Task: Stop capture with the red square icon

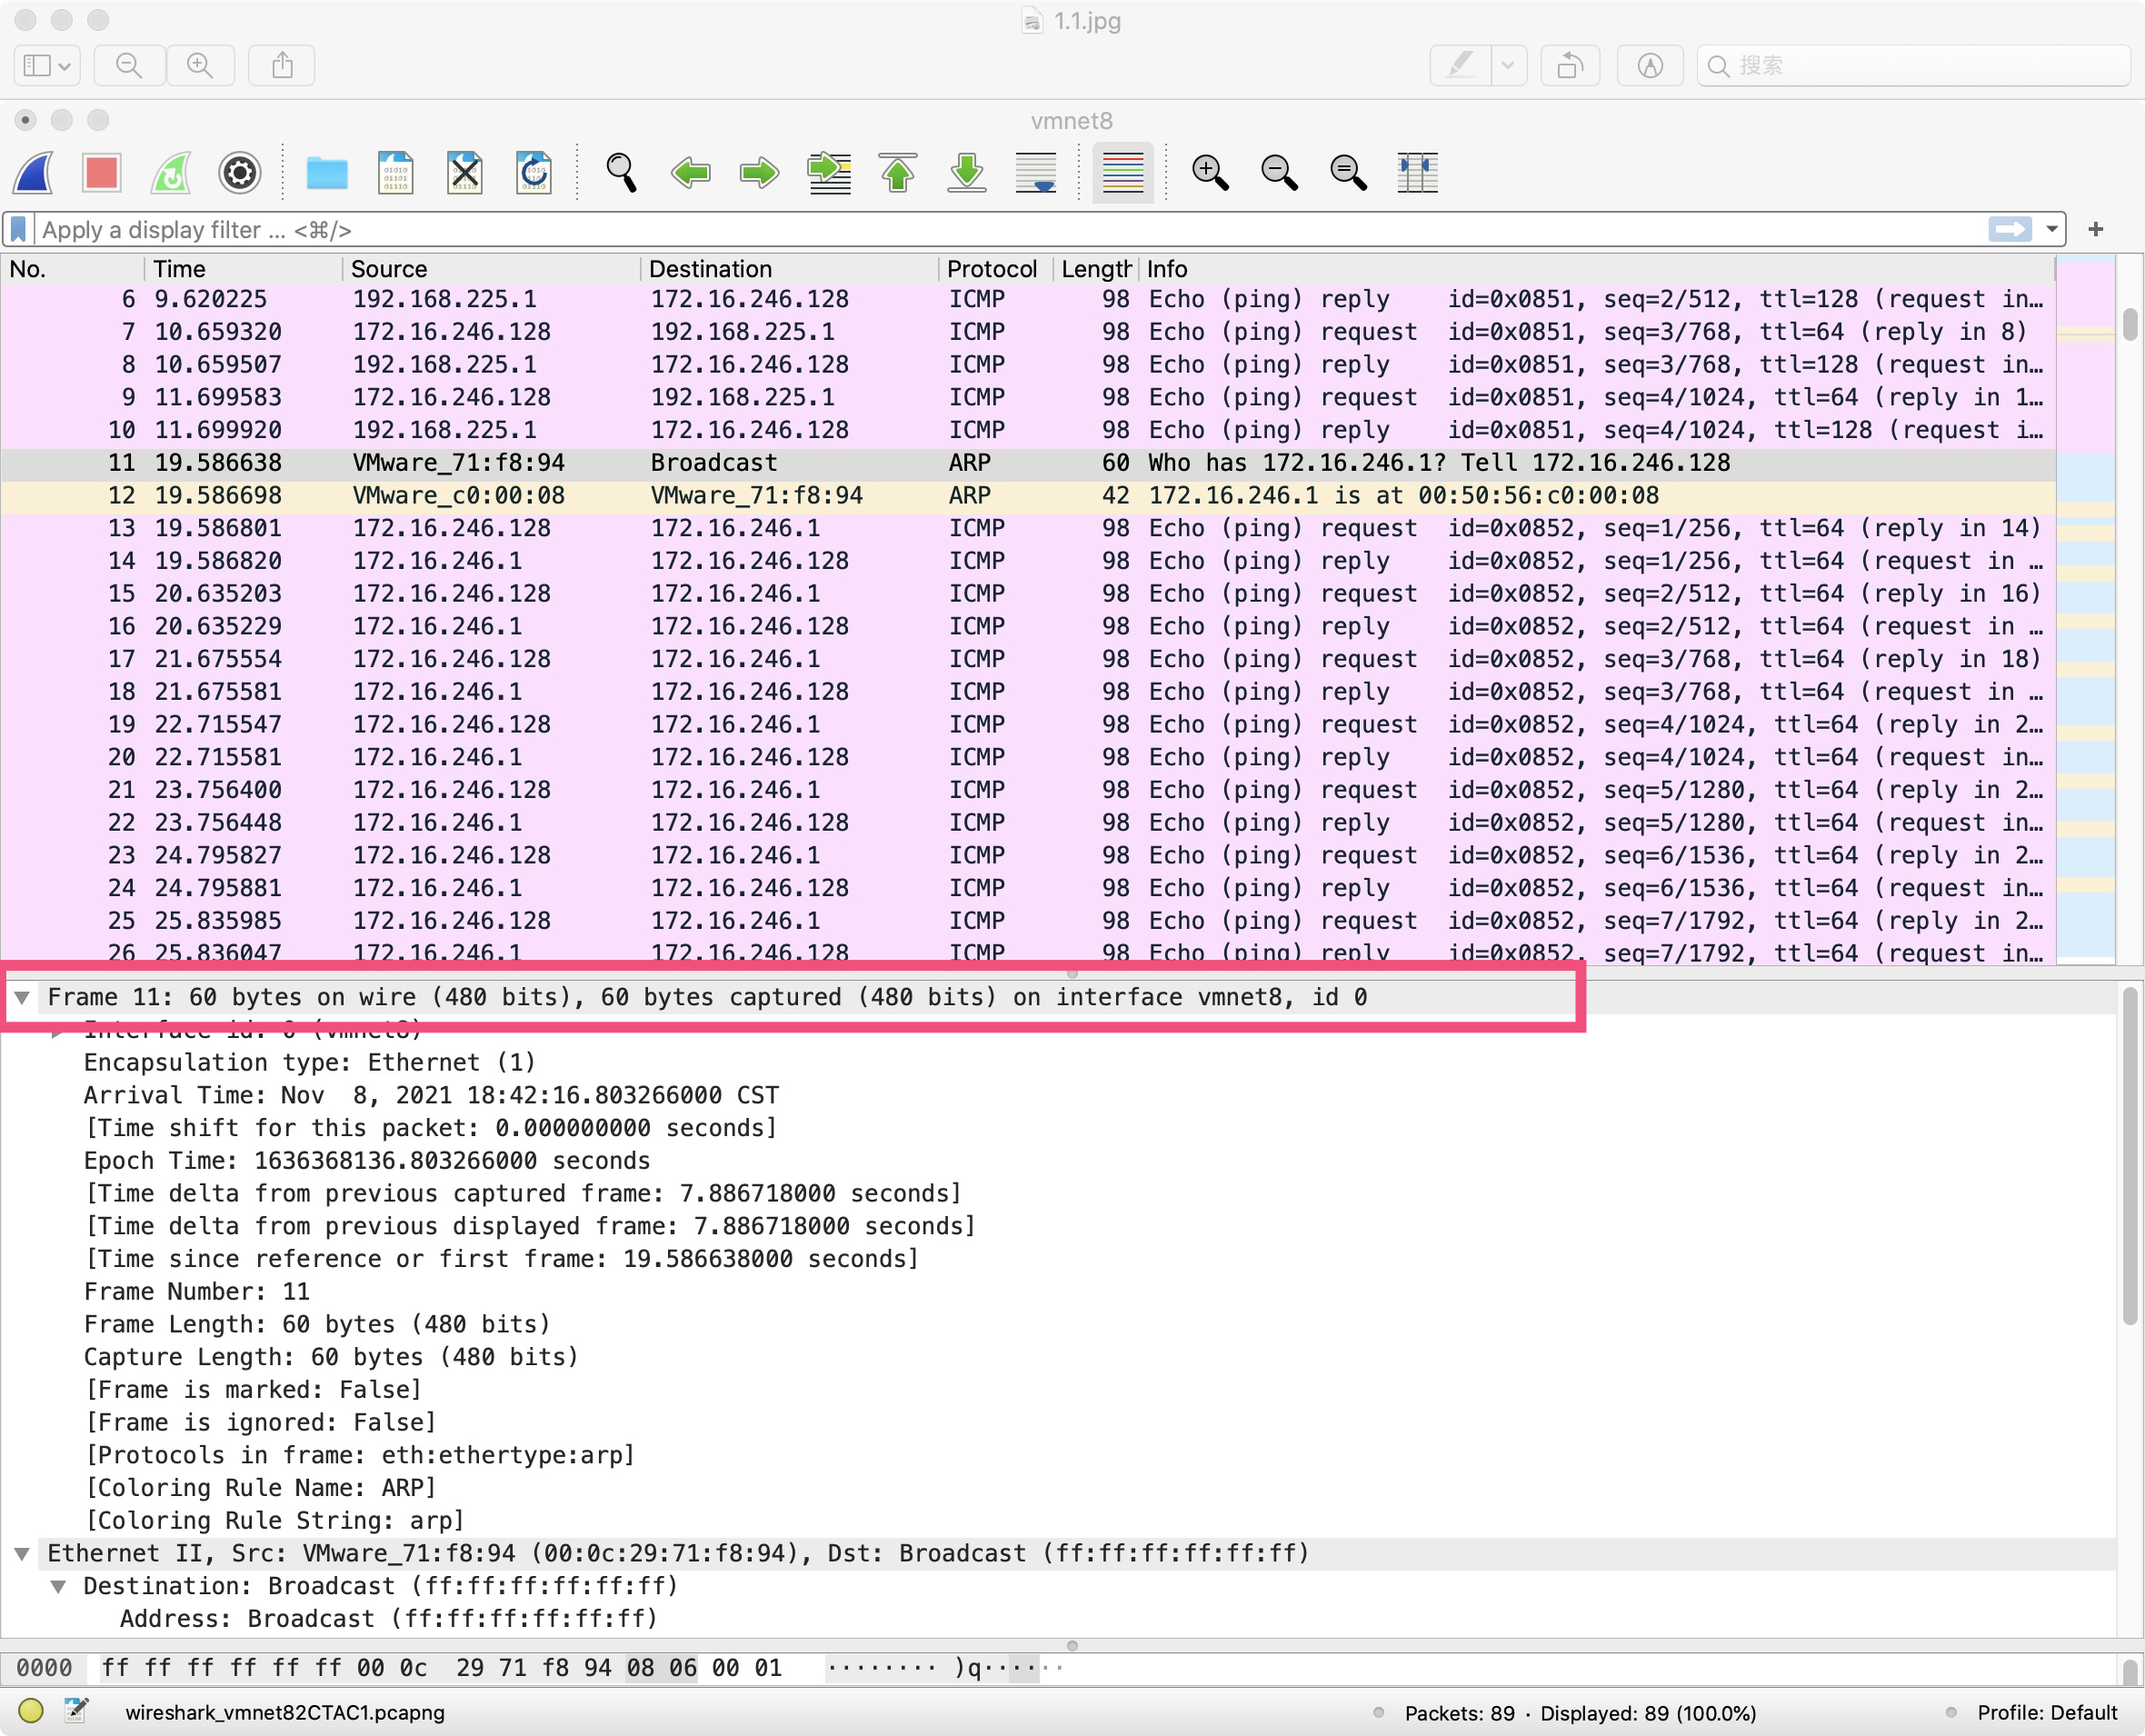Action: coord(102,173)
